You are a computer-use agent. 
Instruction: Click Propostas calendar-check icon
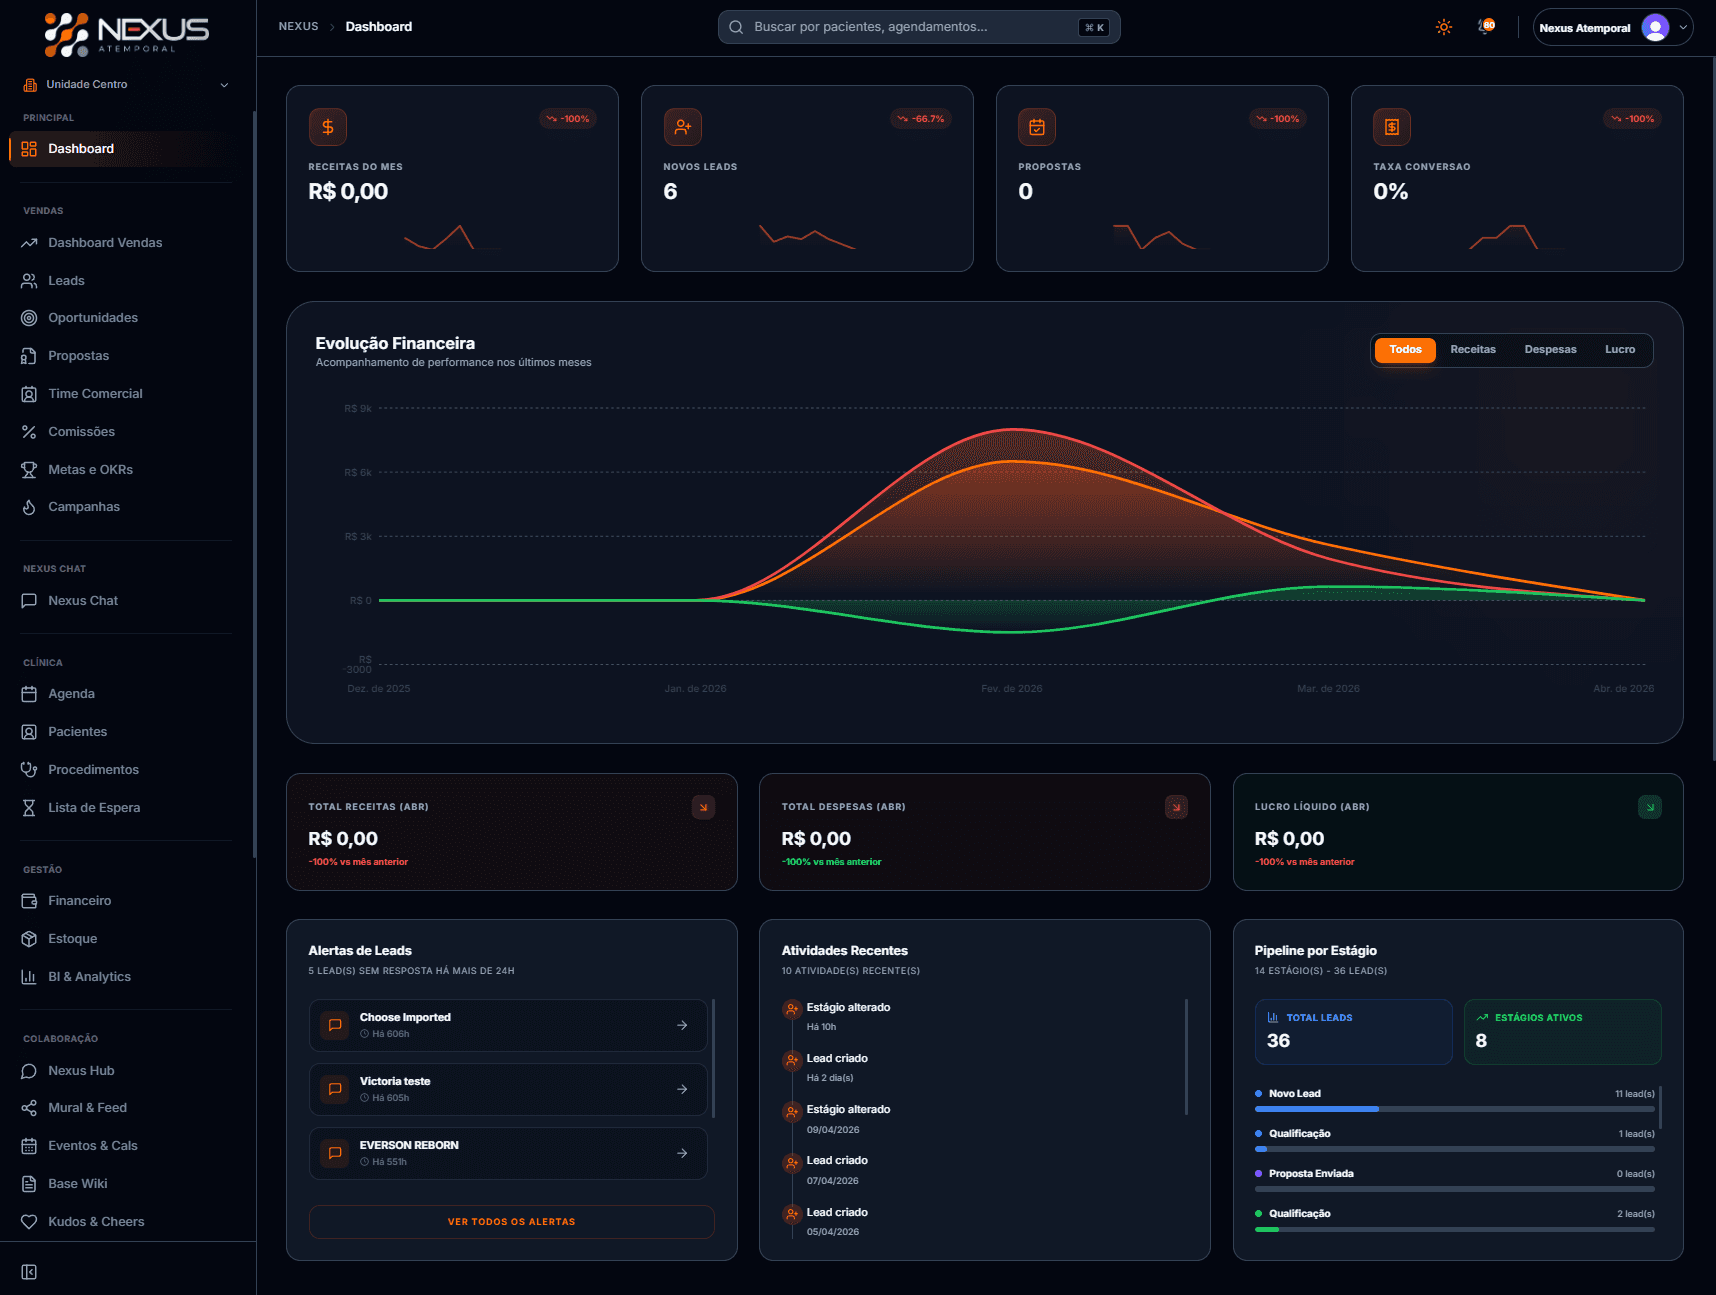[1037, 127]
